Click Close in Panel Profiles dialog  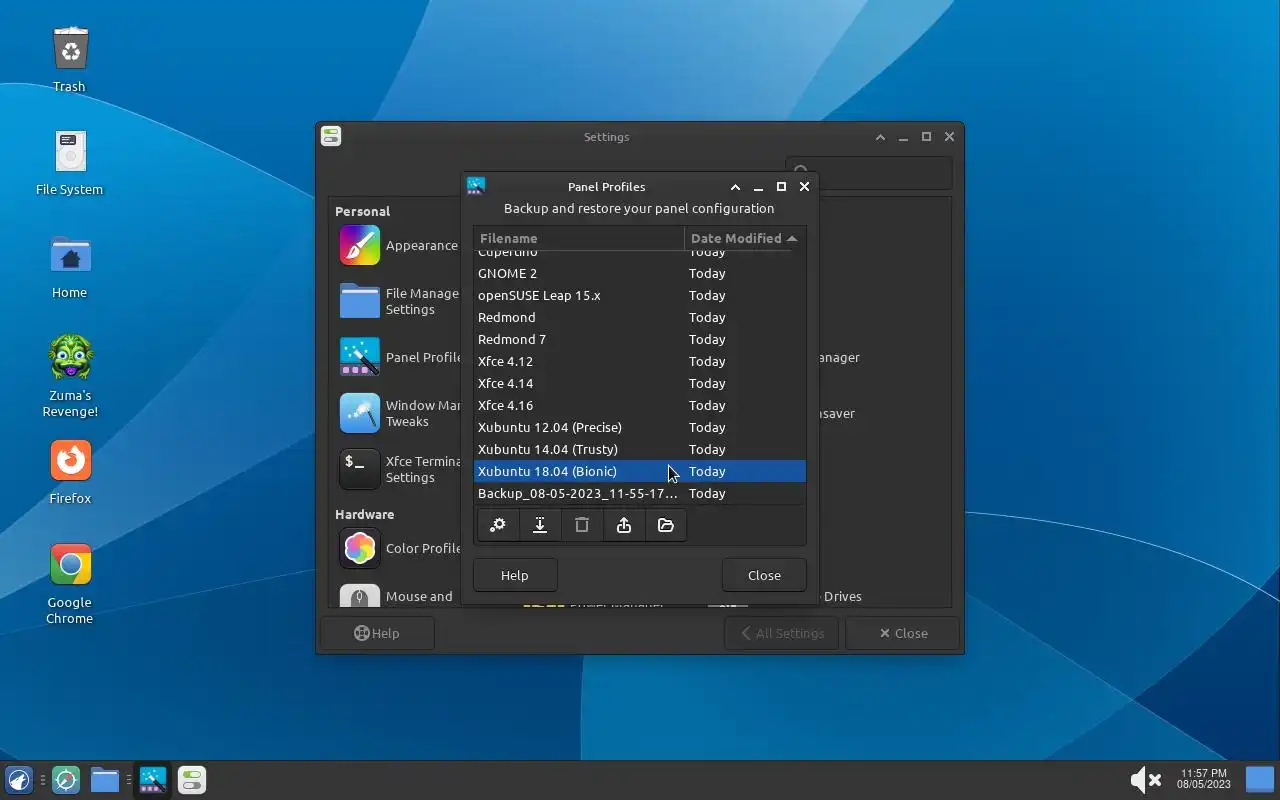[x=764, y=575]
